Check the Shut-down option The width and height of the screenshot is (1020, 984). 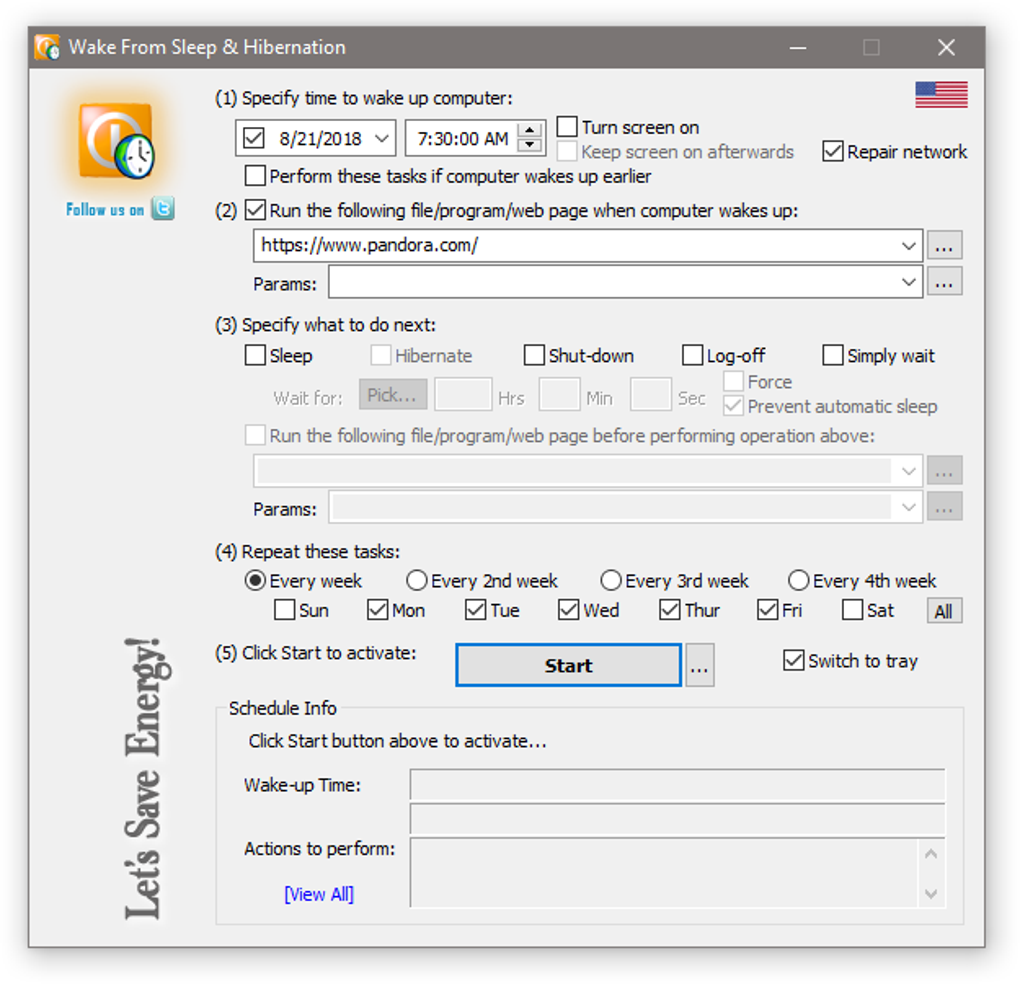534,355
